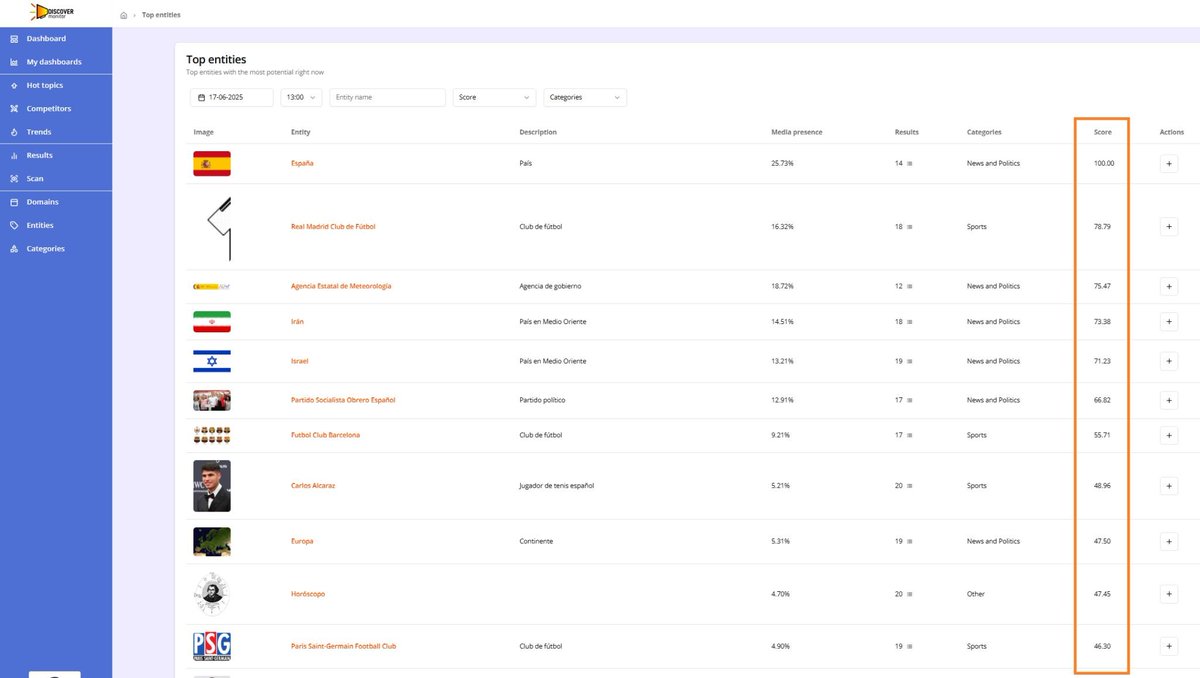1200x678 pixels.
Task: Click the Media presence column header
Action: tap(797, 132)
